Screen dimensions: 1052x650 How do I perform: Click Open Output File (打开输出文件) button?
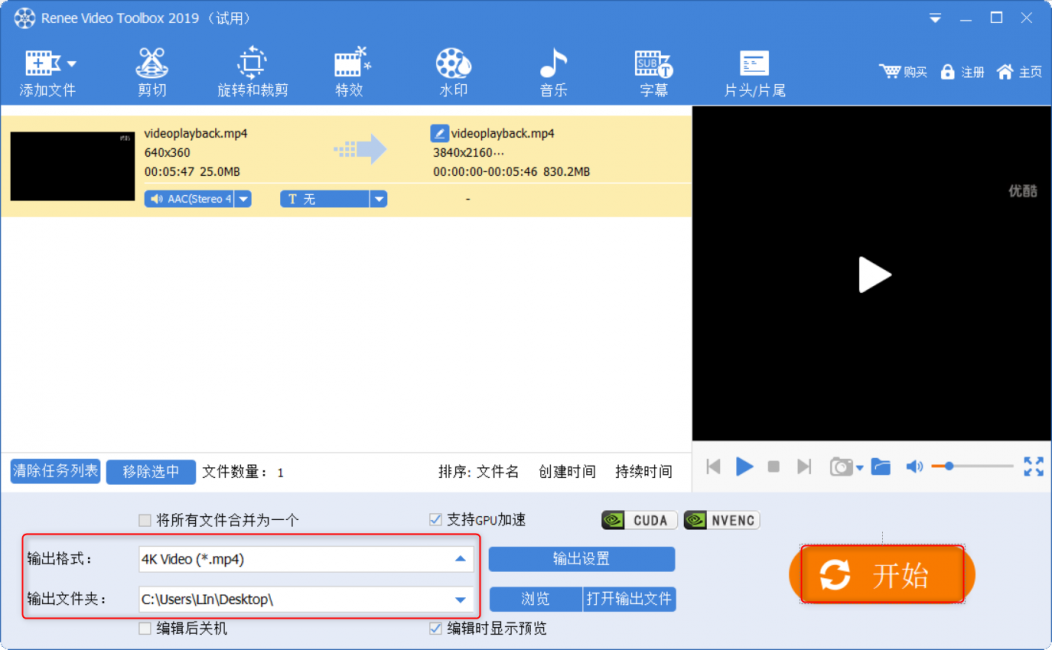[629, 599]
